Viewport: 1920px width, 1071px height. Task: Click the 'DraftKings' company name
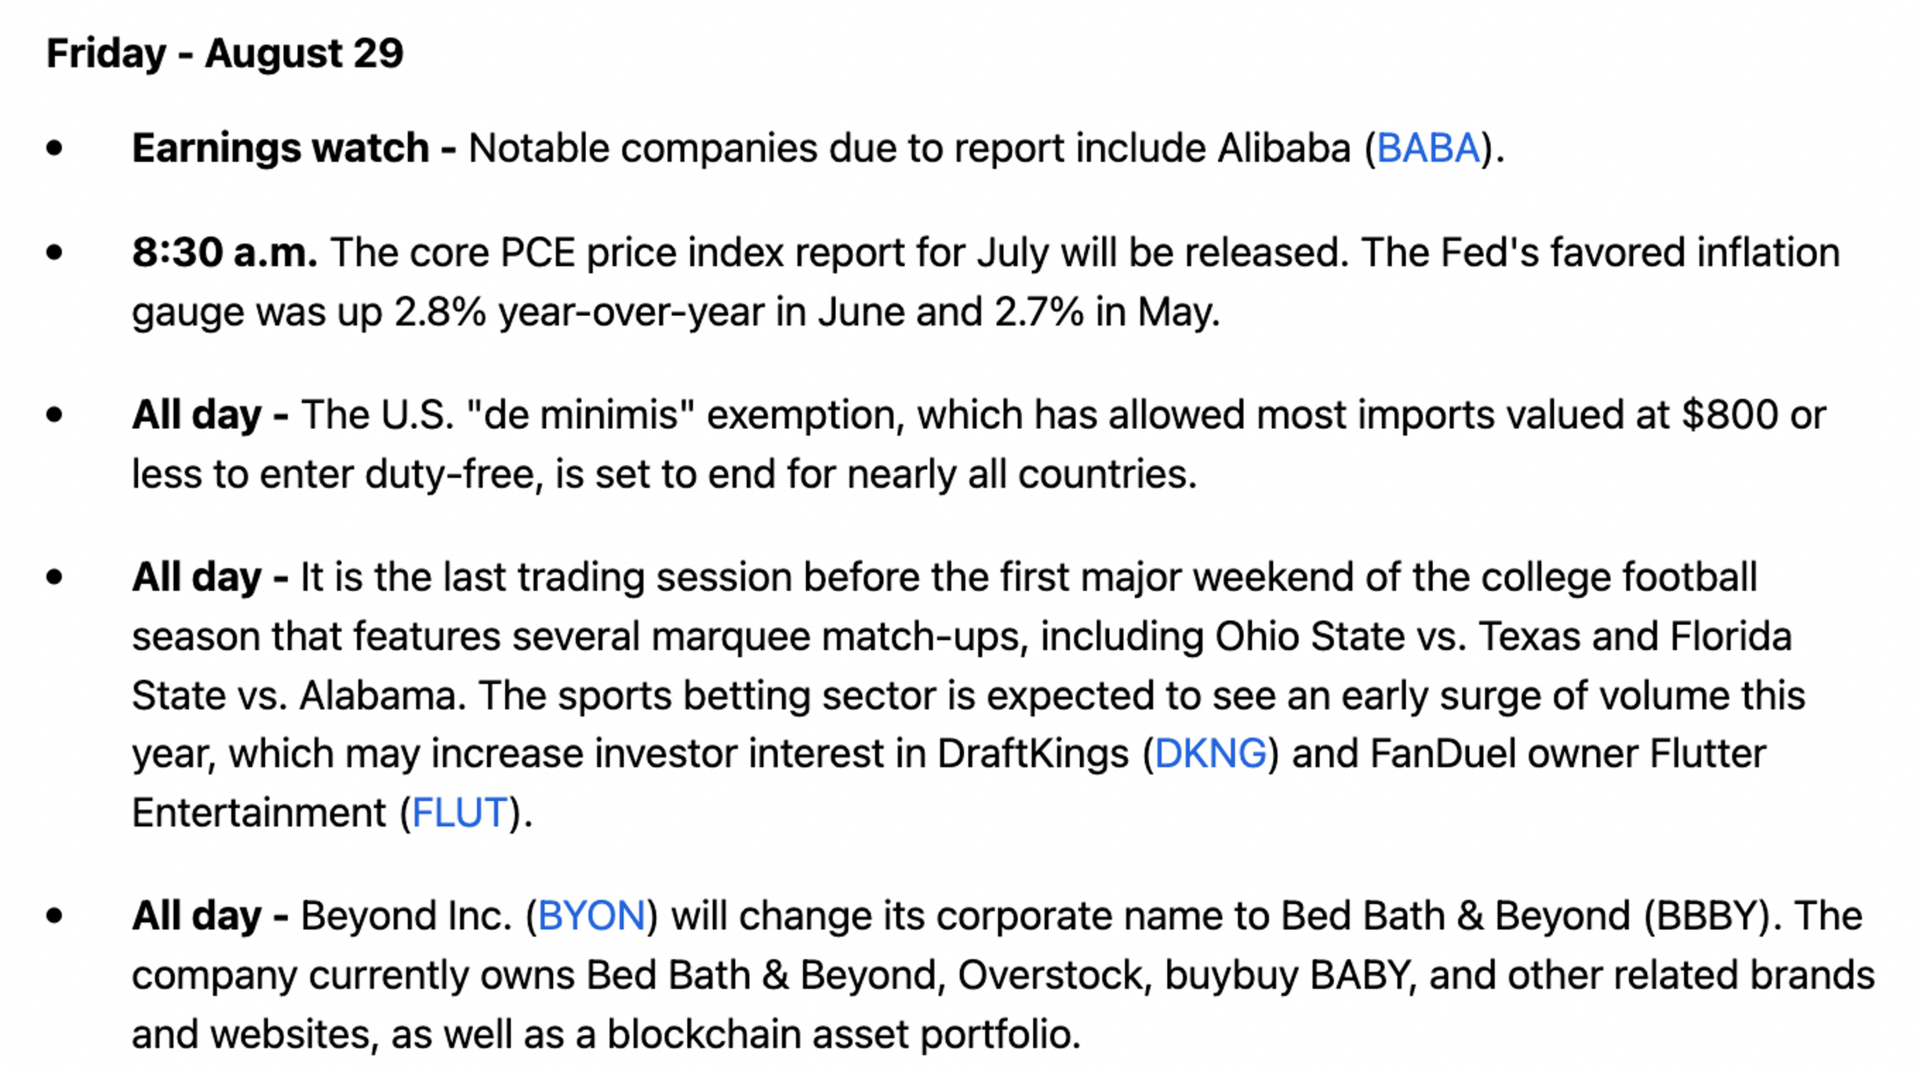[x=1033, y=754]
